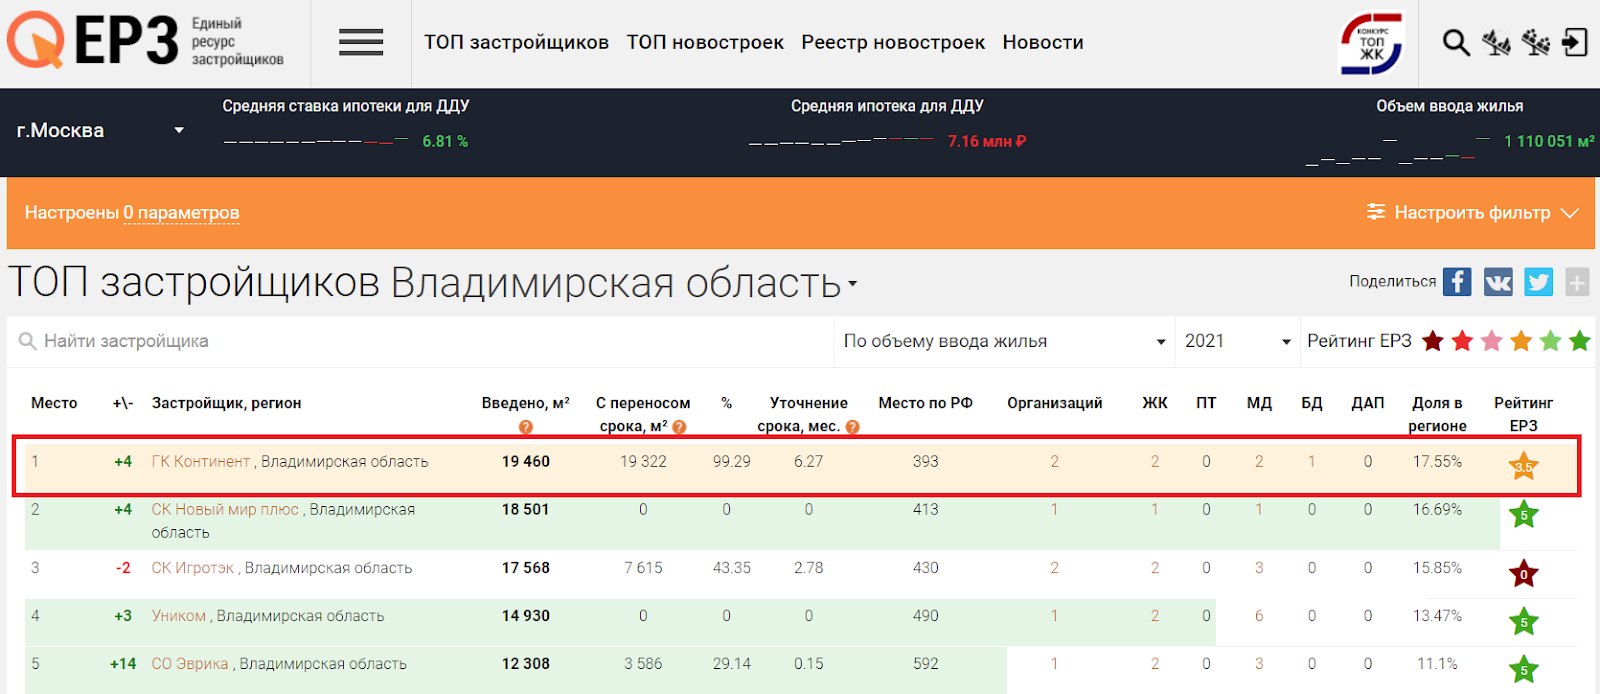Open the По объему ввода жилья dropdown
This screenshot has width=1600, height=694.
pyautogui.click(x=1004, y=341)
